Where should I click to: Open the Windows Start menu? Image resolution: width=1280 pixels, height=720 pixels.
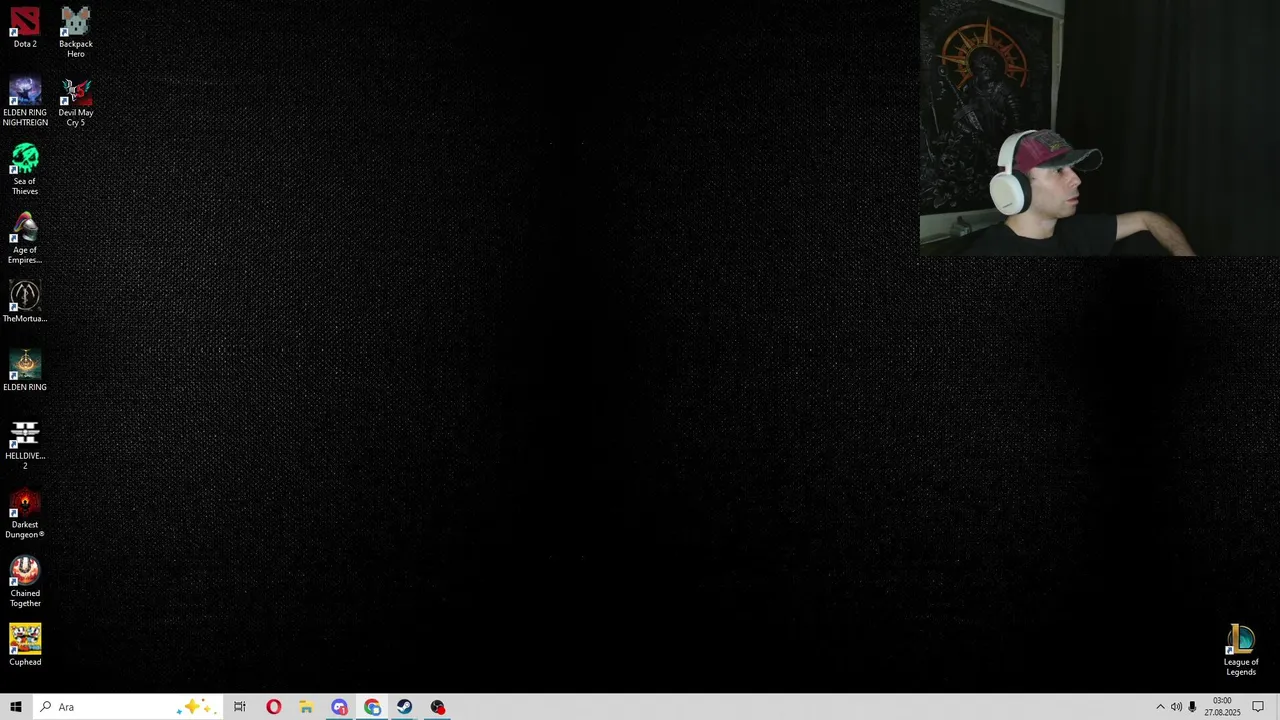tap(16, 707)
